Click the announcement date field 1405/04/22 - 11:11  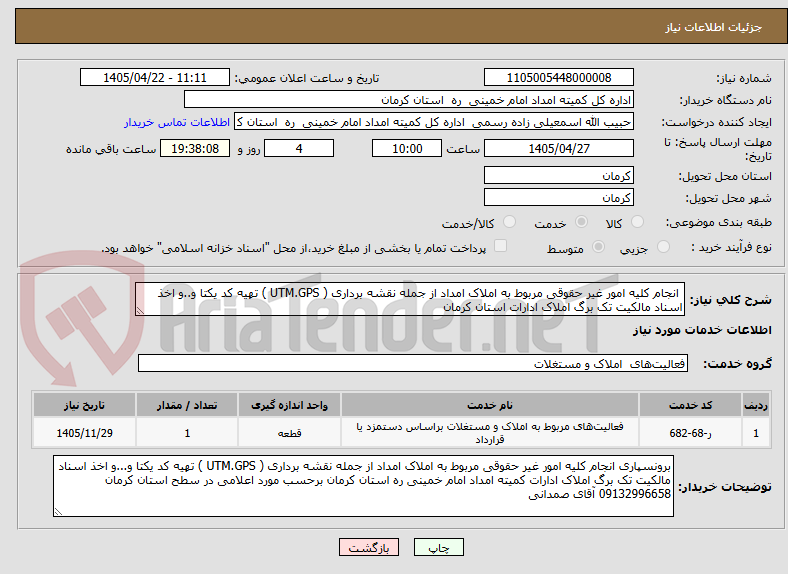[155, 77]
